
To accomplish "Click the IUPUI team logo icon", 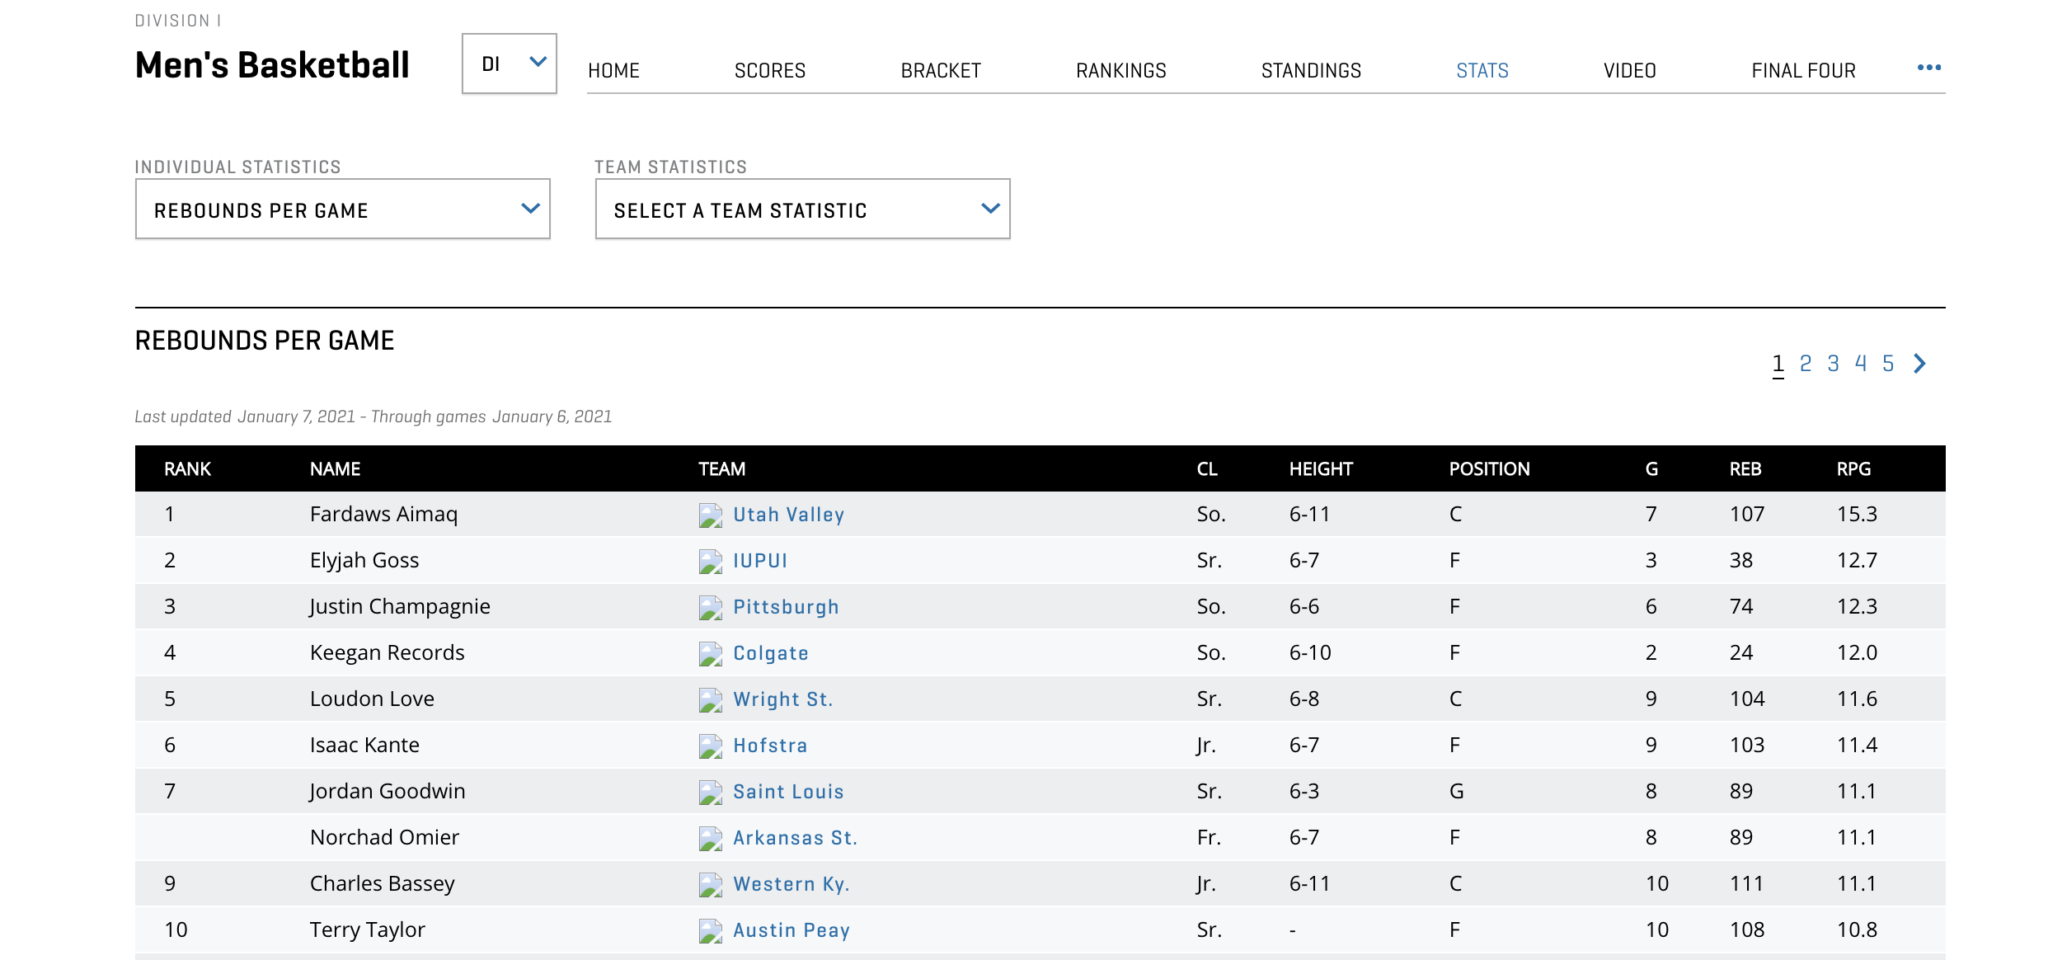I will click(710, 561).
